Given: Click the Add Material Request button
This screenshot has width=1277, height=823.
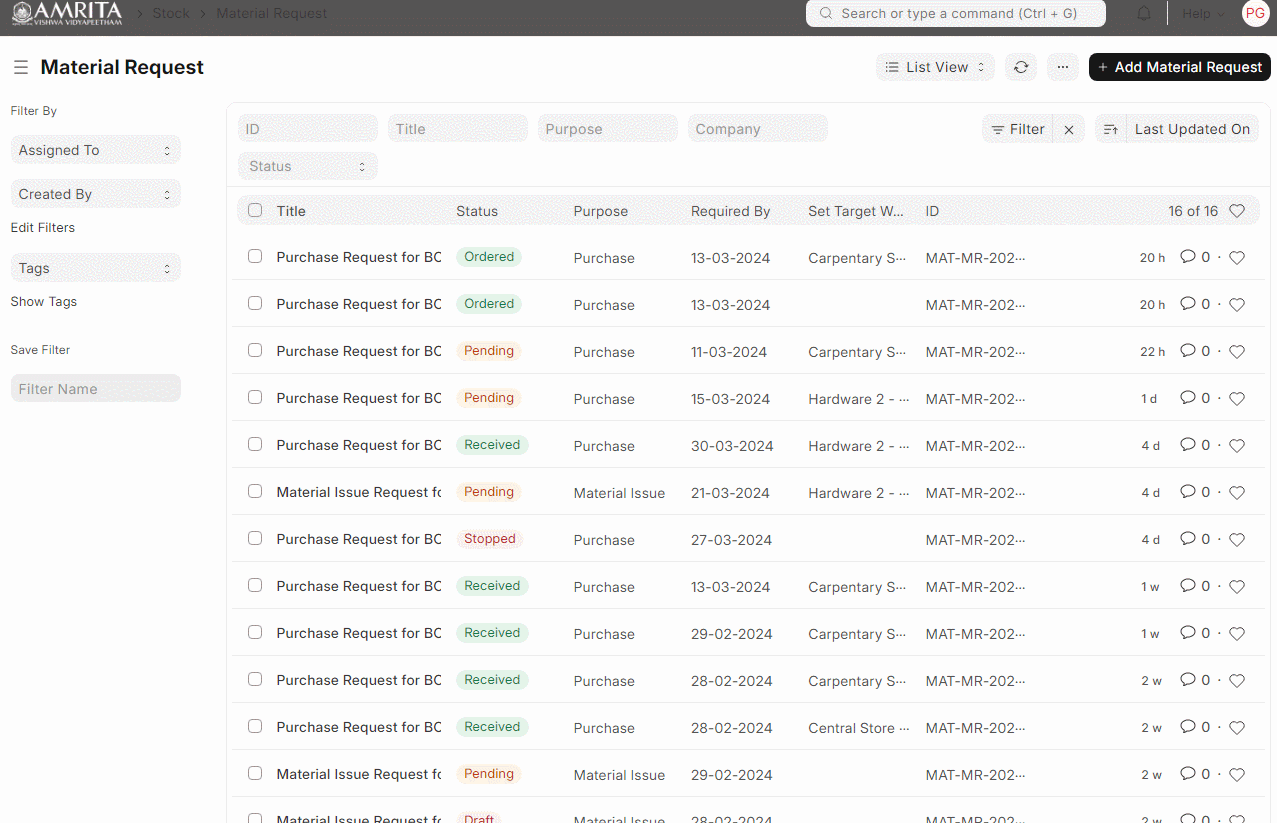Looking at the screenshot, I should 1179,67.
